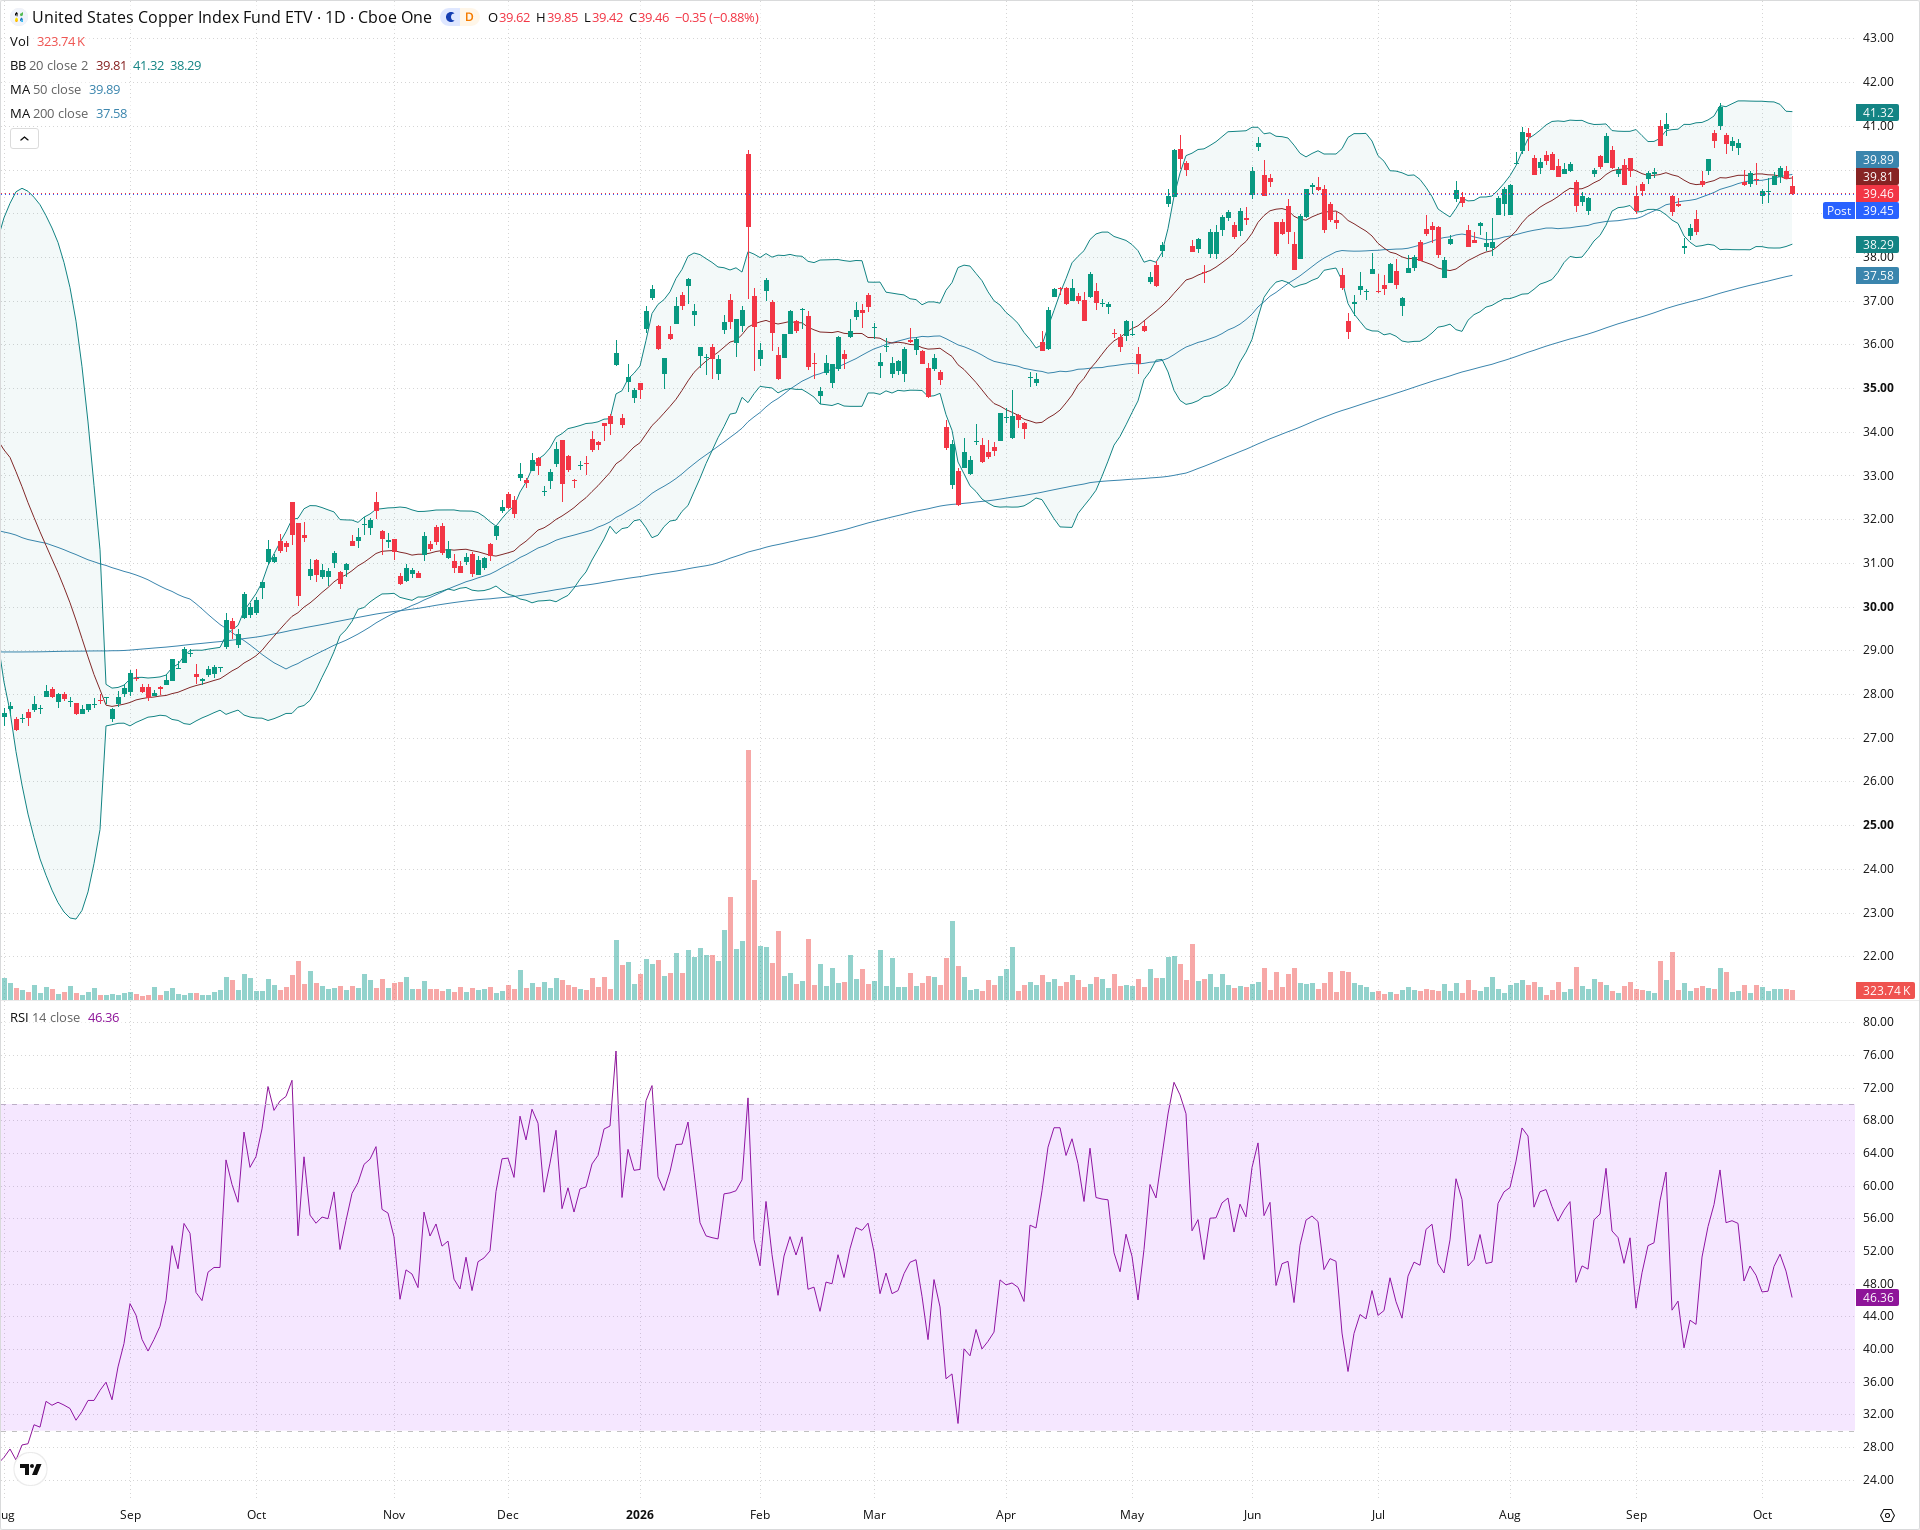Viewport: 1920px width, 1530px height.
Task: Click the Apr label on time axis
Action: click(1006, 1514)
